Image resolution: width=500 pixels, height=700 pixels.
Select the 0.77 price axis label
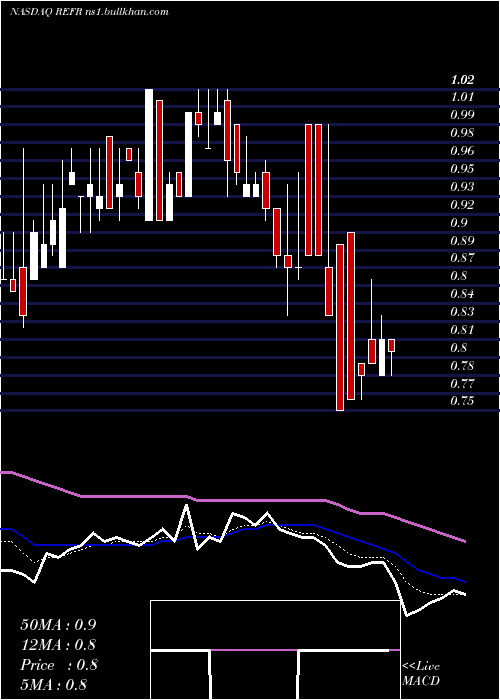tap(462, 383)
